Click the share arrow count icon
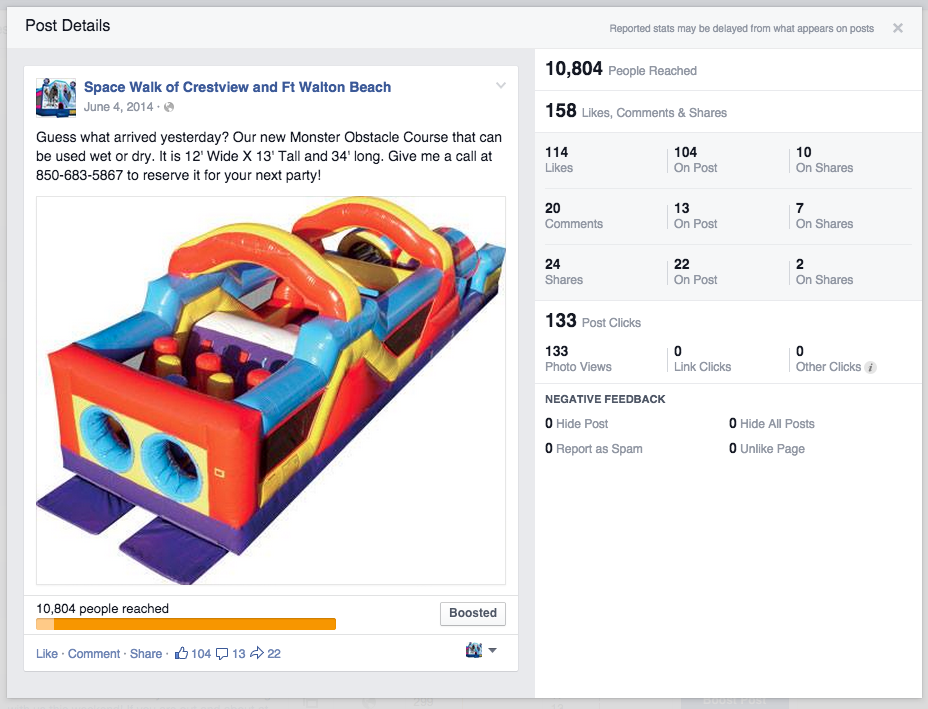928x709 pixels. [257, 653]
